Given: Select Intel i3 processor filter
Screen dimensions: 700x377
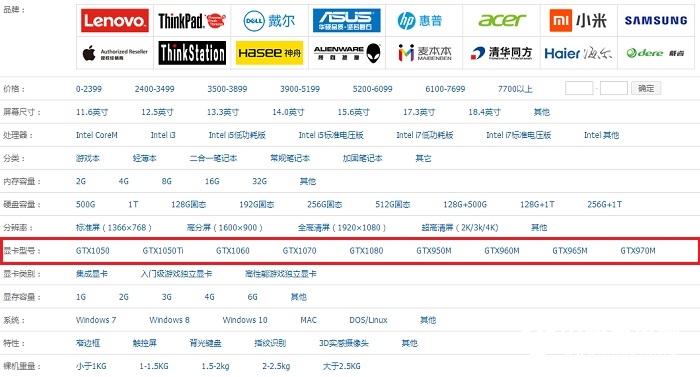Looking at the screenshot, I should 163,135.
